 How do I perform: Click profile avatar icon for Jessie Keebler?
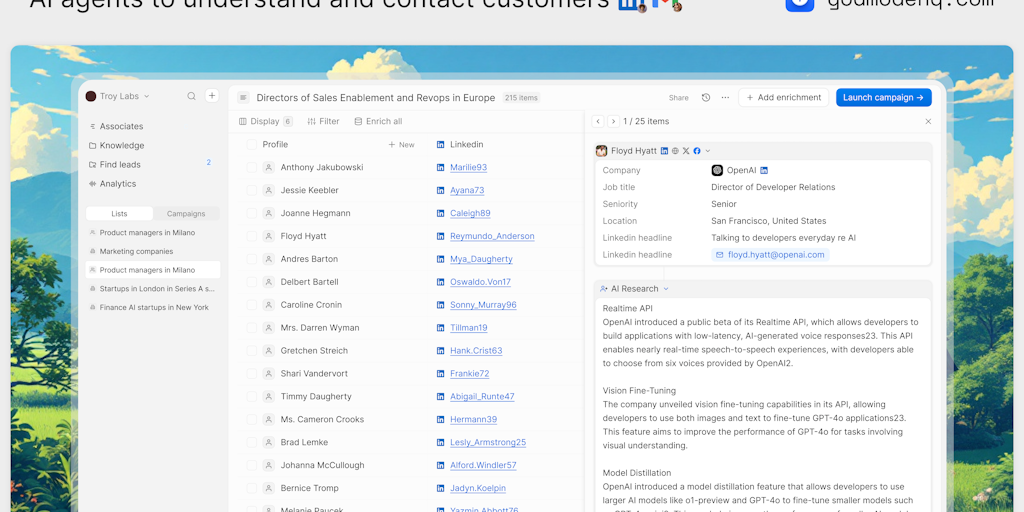[x=268, y=190]
